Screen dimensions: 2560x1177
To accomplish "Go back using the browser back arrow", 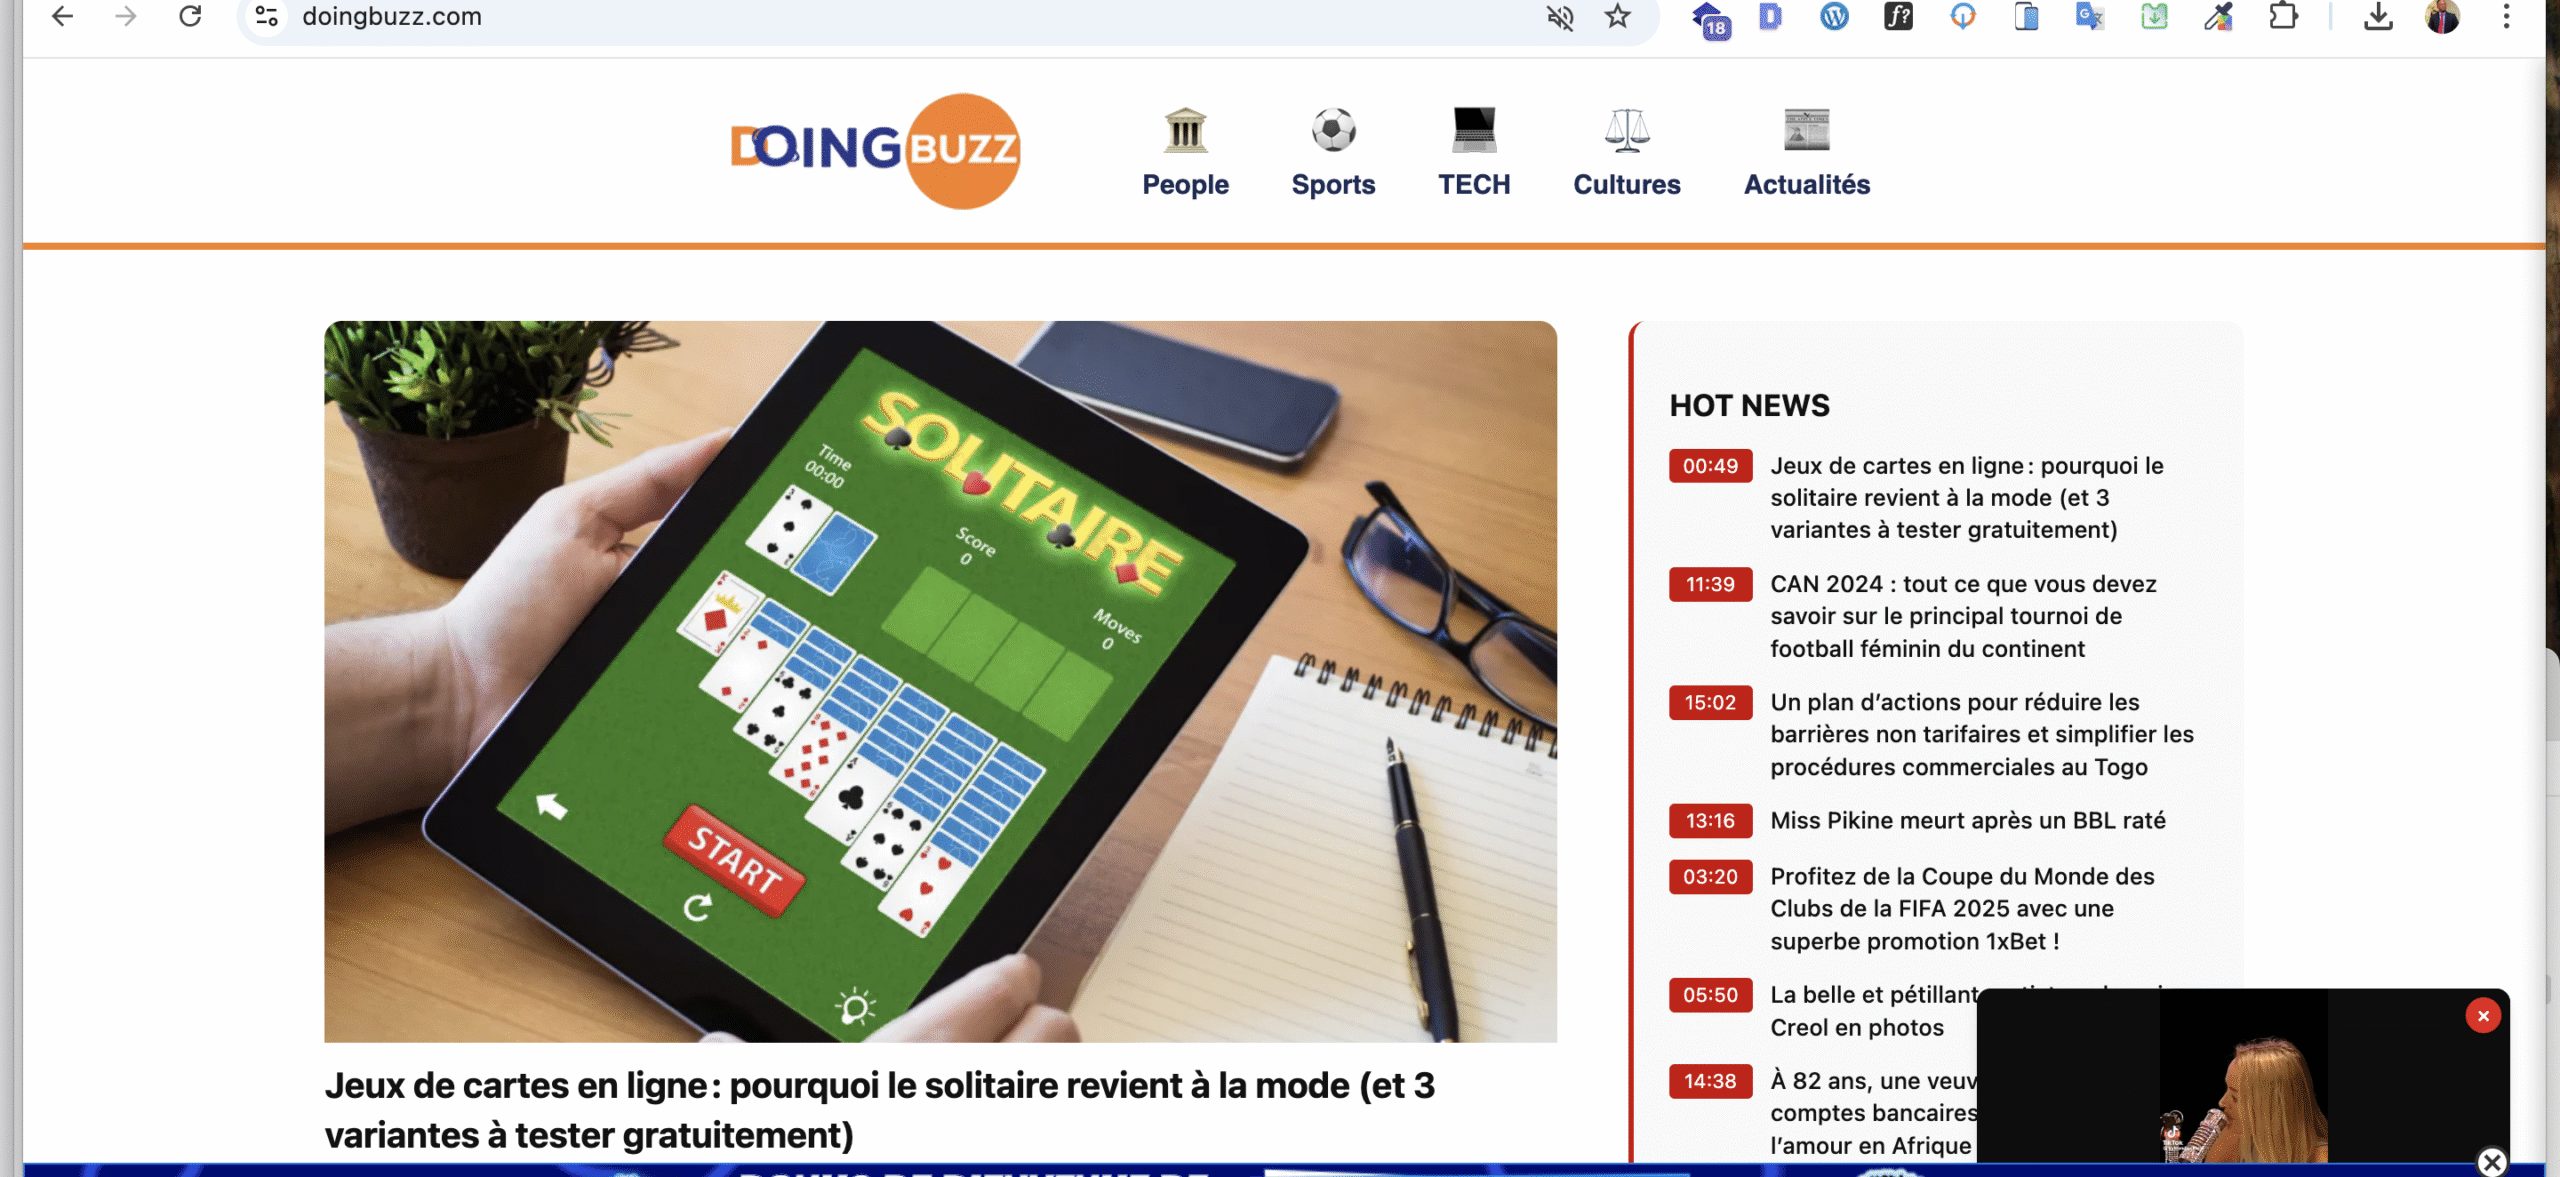I will tap(62, 16).
